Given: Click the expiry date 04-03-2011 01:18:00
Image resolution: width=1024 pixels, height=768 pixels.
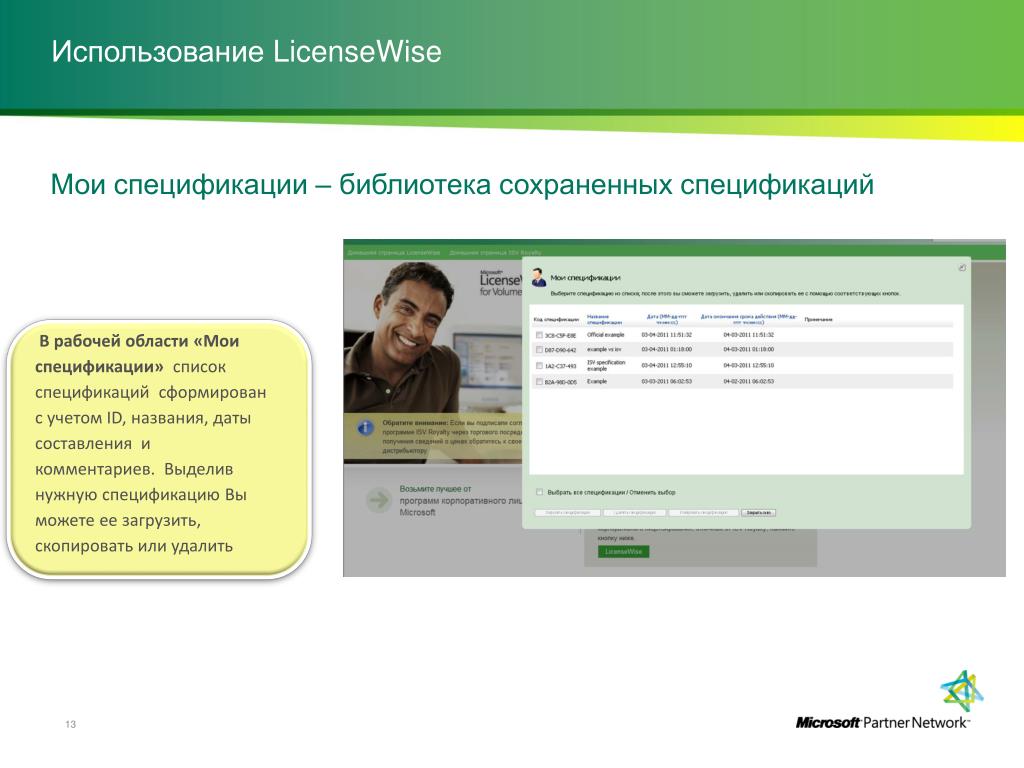Looking at the screenshot, I should tap(748, 350).
